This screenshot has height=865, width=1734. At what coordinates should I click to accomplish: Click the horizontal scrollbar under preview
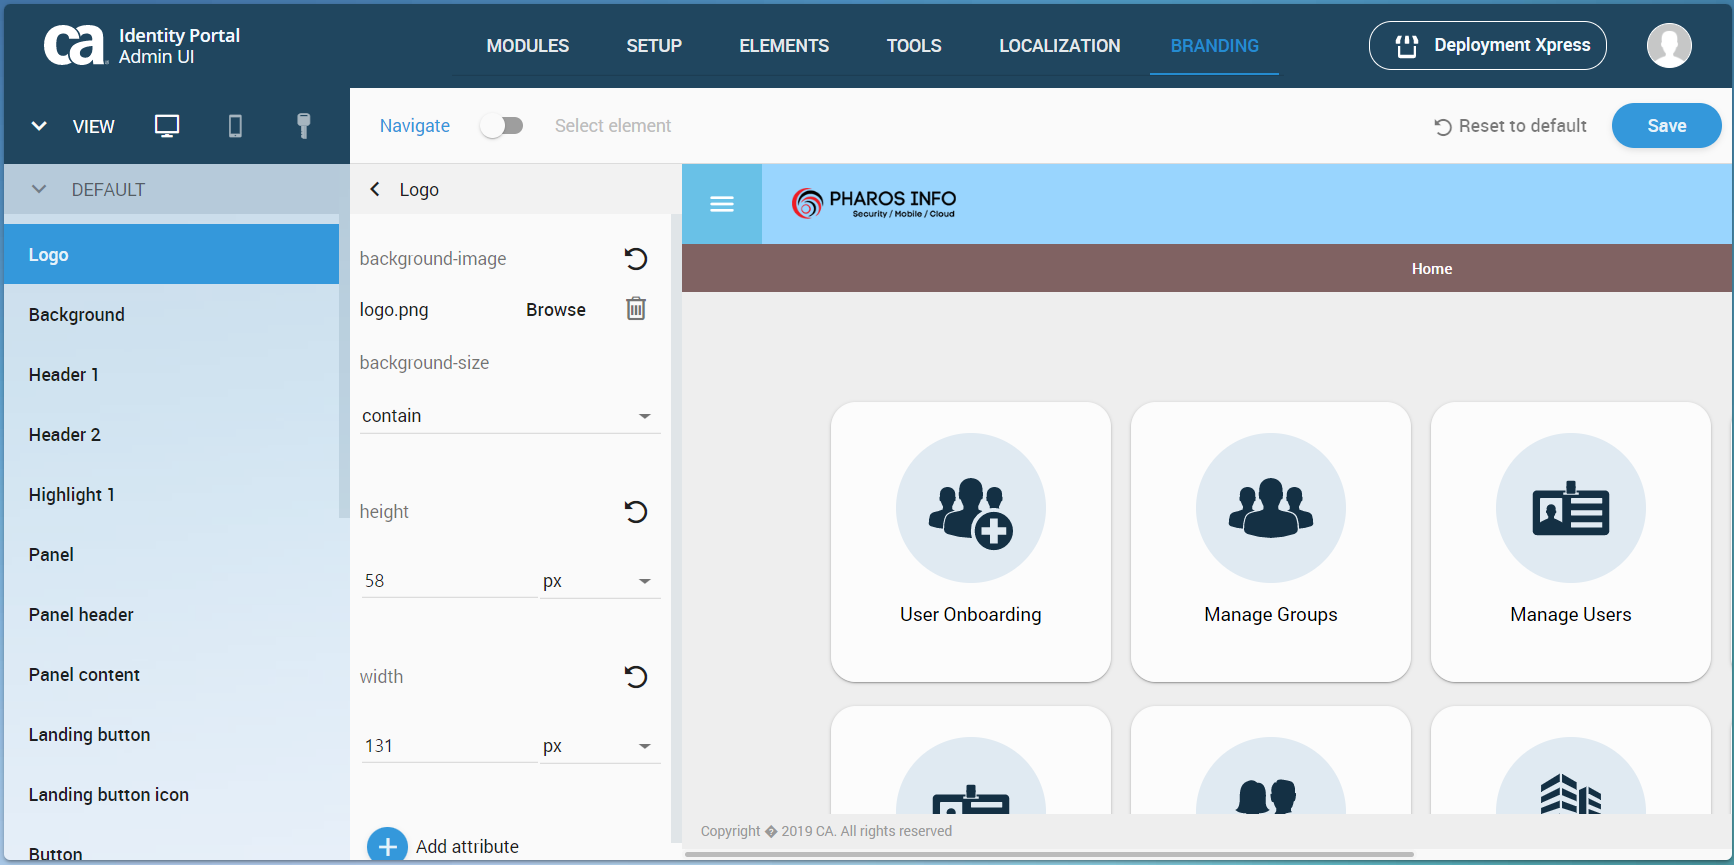(x=1050, y=854)
